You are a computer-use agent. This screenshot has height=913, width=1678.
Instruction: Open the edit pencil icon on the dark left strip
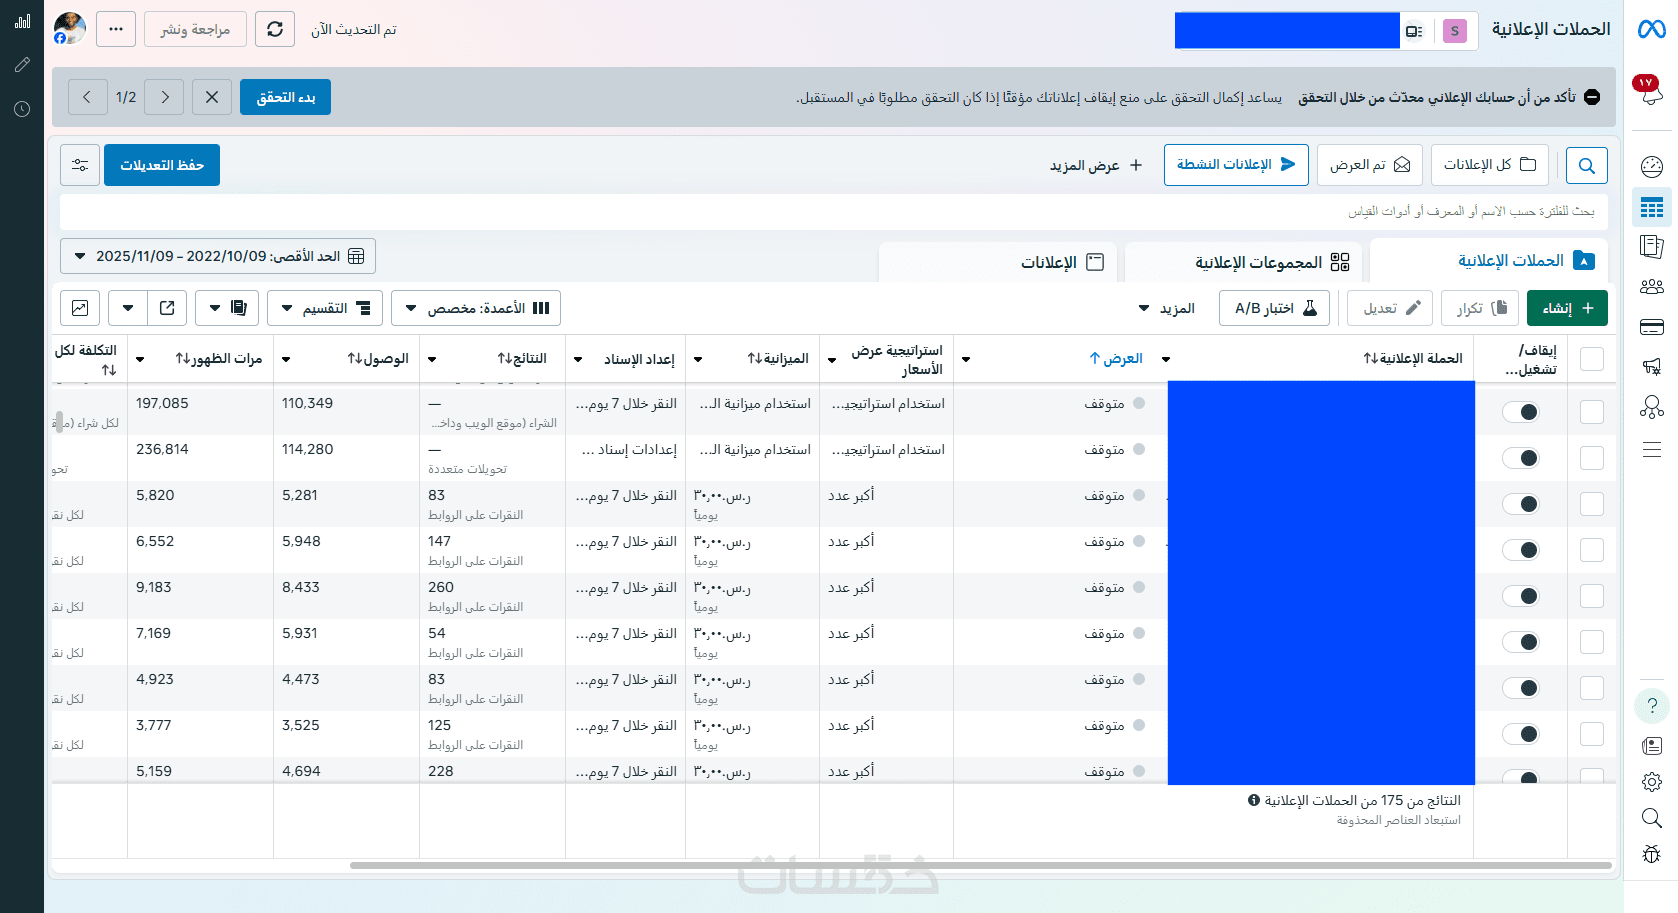pos(22,65)
